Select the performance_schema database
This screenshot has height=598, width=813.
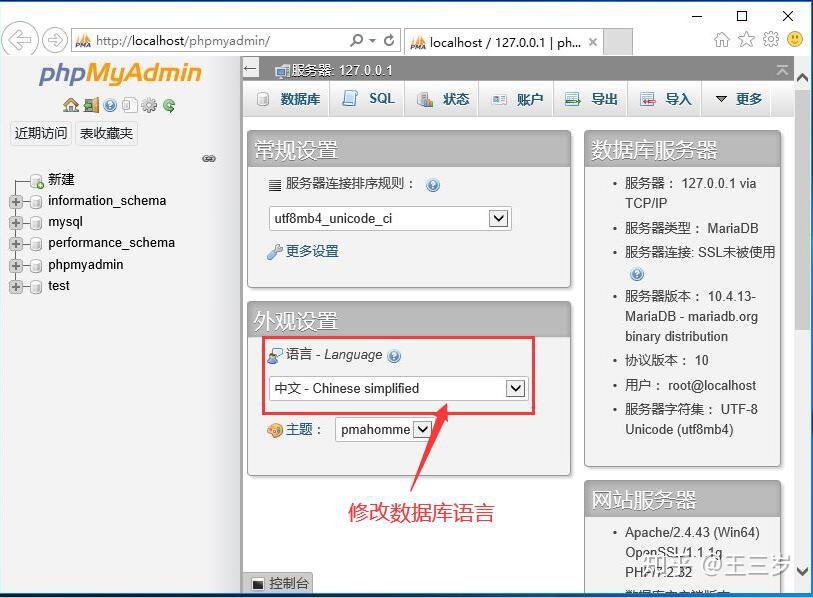coord(111,243)
